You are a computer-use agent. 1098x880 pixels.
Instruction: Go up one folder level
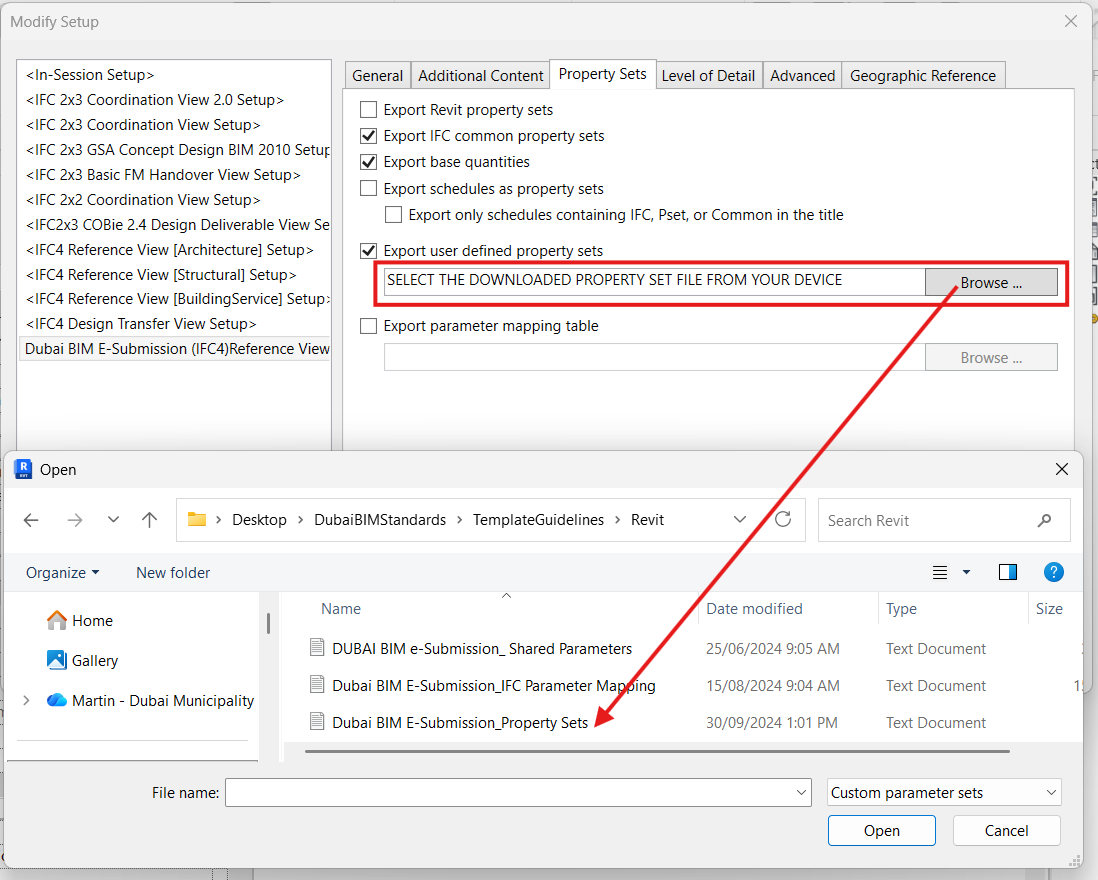tap(149, 519)
